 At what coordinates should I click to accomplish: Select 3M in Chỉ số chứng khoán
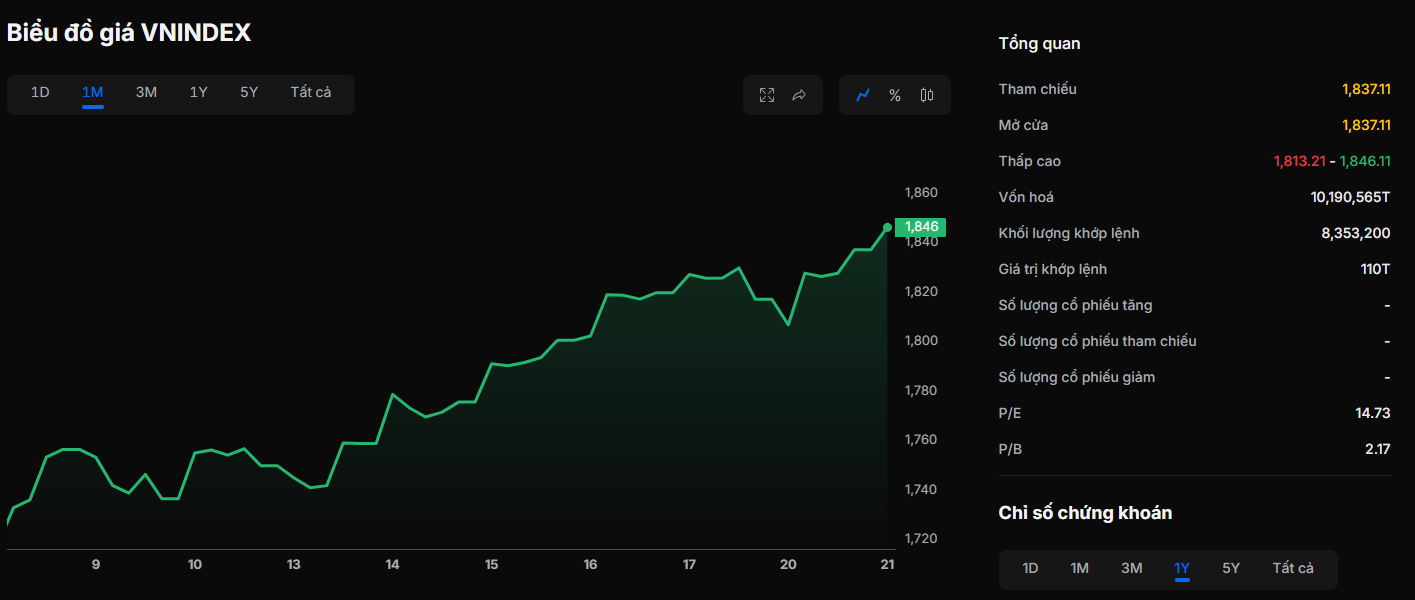(x=1131, y=568)
